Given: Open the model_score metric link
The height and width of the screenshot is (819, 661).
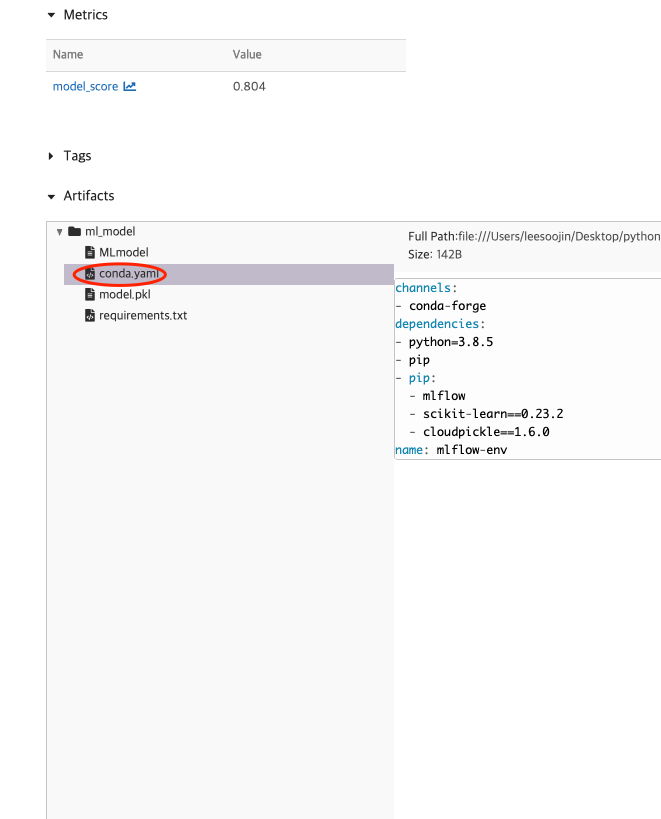Looking at the screenshot, I should tap(86, 87).
